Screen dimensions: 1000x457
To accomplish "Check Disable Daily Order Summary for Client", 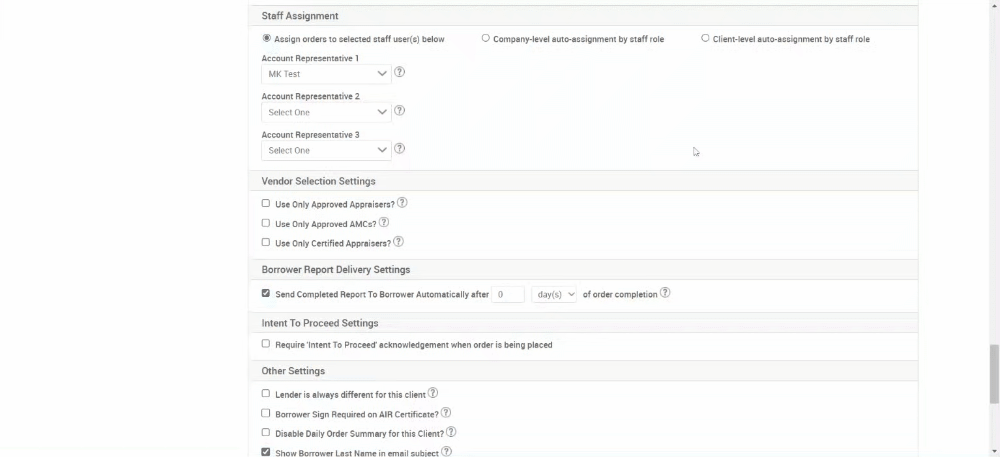I will [265, 432].
